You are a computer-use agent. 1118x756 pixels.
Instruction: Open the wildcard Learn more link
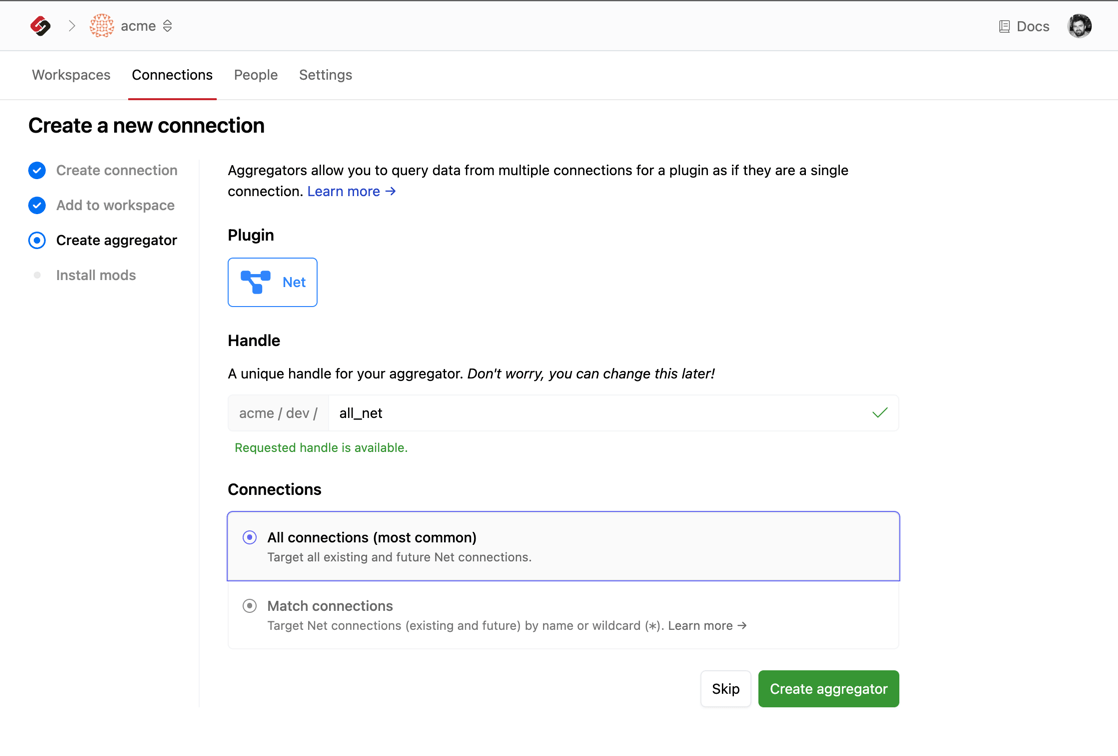click(x=707, y=626)
